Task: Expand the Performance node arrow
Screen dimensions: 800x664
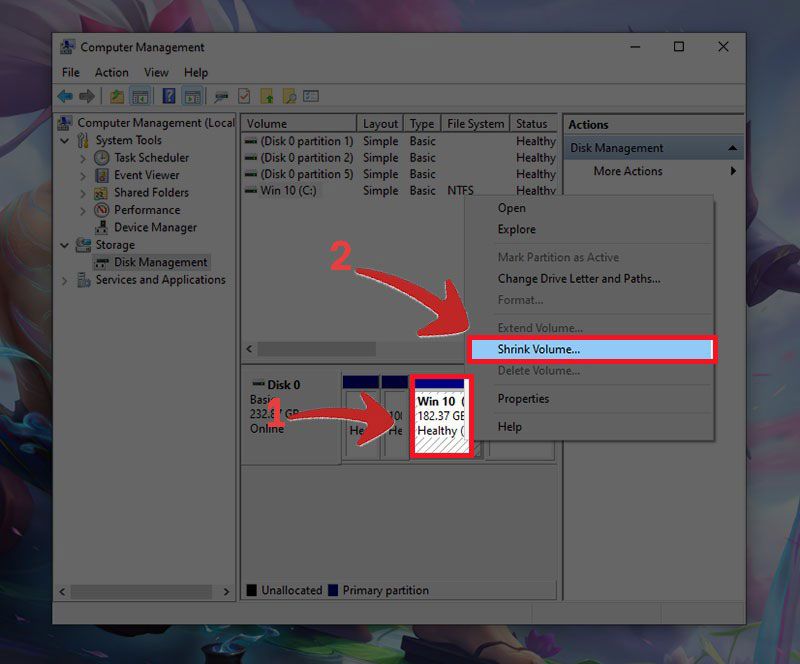Action: 83,211
